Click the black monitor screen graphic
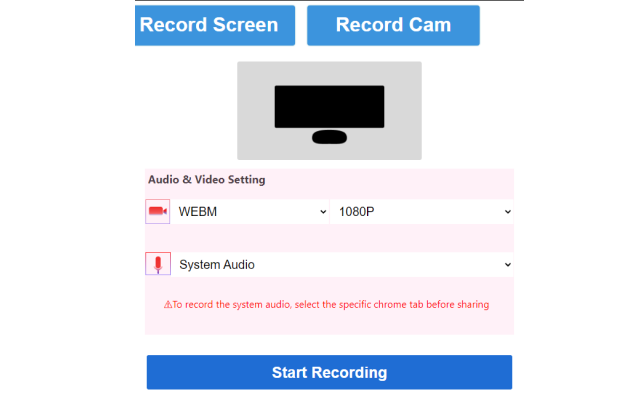 coord(329,107)
